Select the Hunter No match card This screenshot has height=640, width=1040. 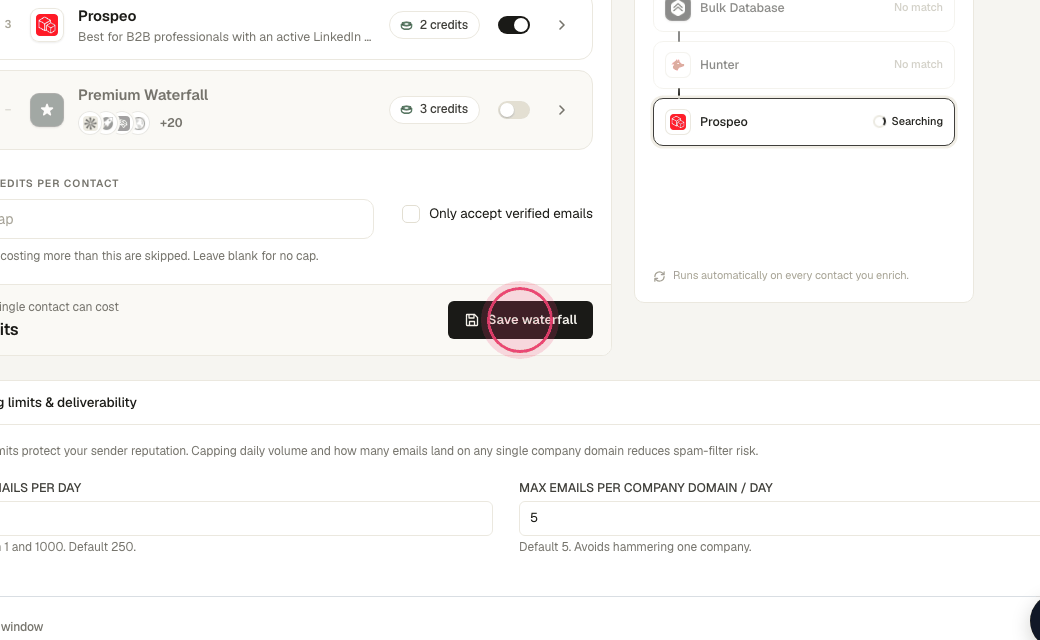click(x=804, y=65)
